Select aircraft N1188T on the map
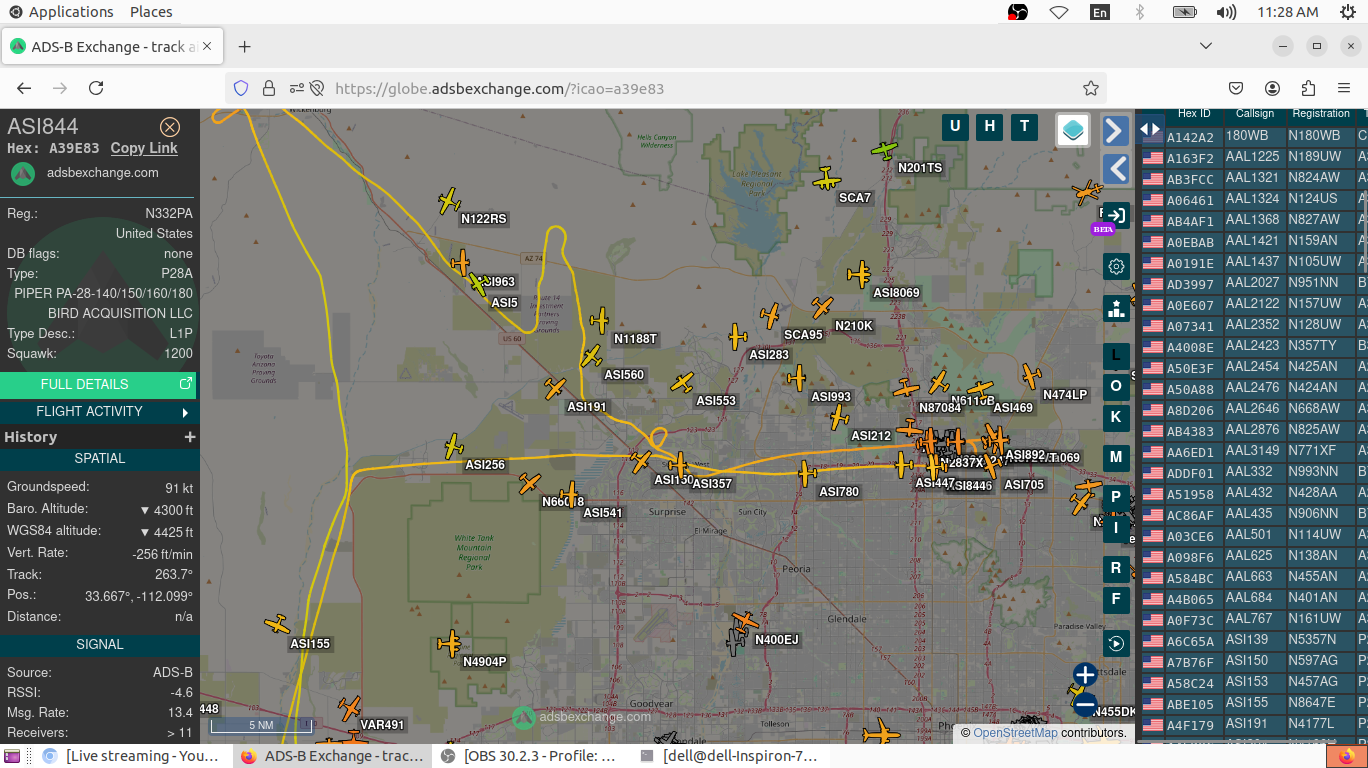This screenshot has height=768, width=1368. pyautogui.click(x=599, y=321)
